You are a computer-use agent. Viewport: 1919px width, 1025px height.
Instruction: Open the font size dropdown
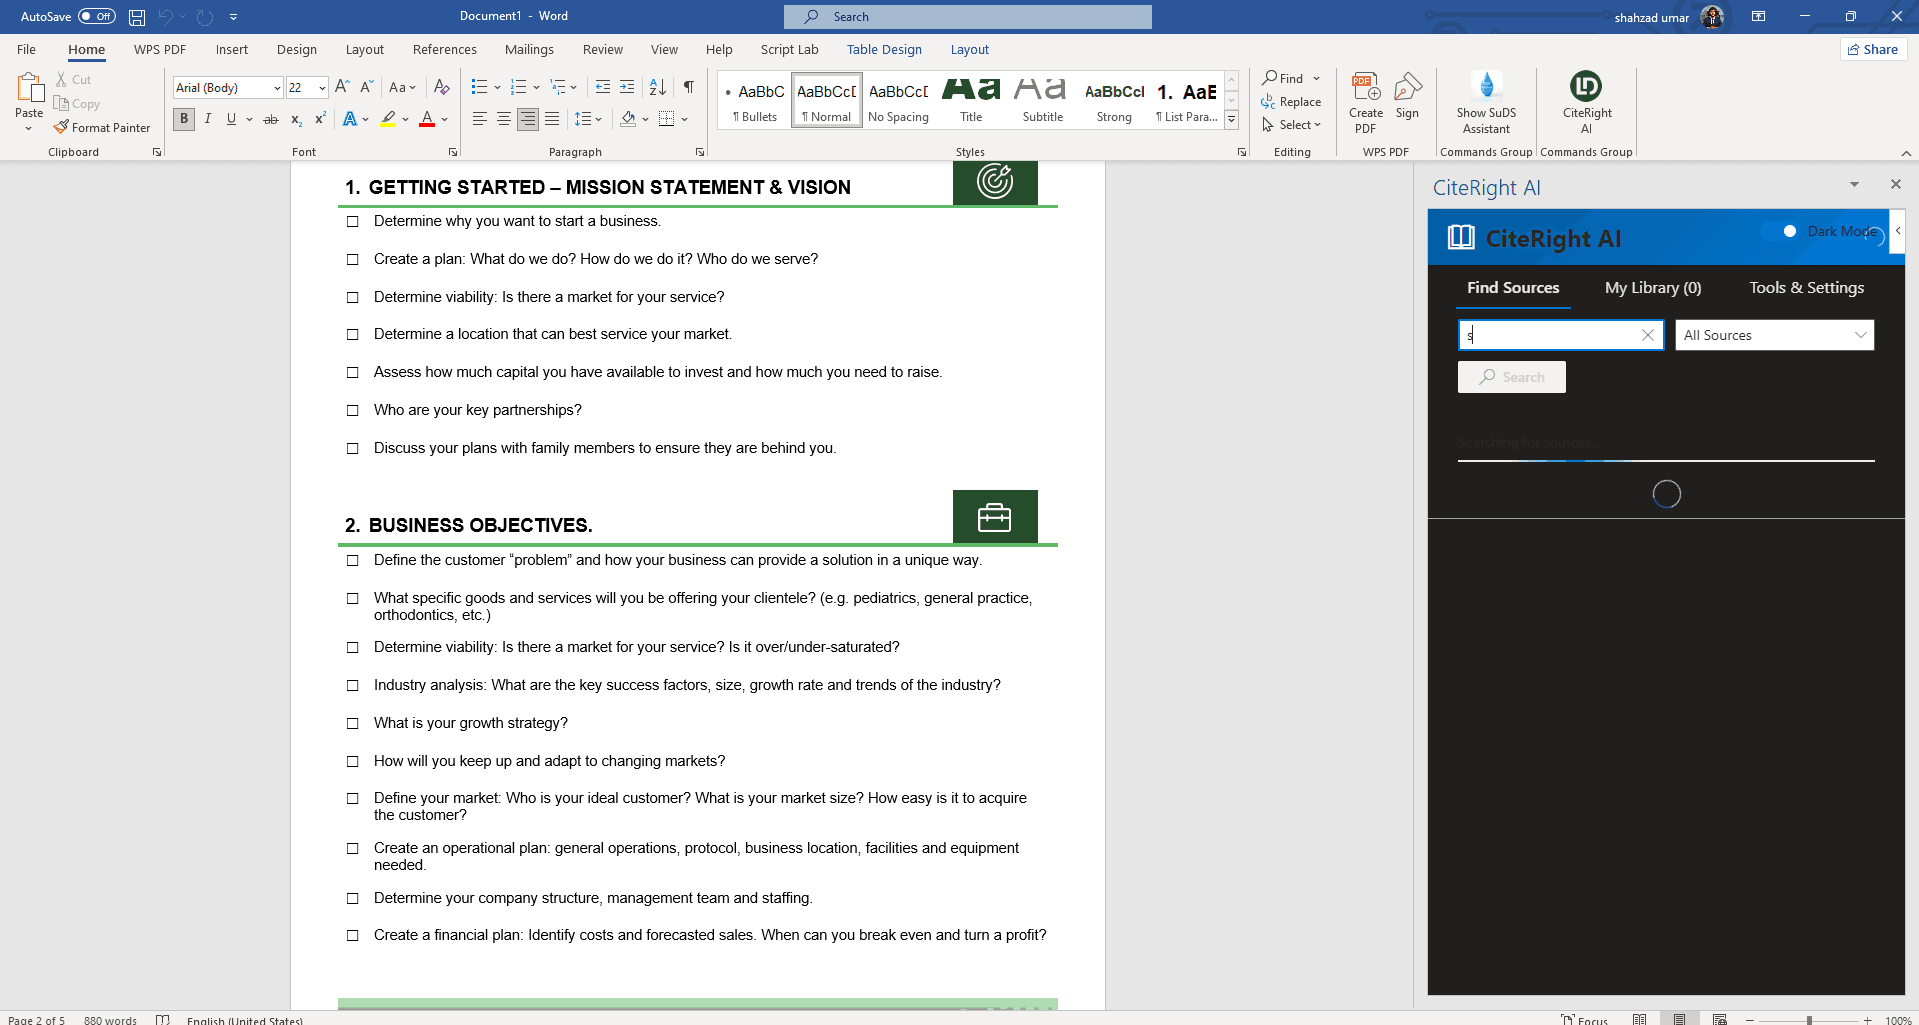tap(322, 88)
